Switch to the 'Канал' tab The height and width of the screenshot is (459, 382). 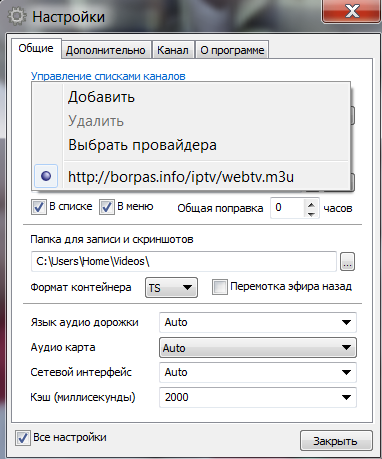173,50
